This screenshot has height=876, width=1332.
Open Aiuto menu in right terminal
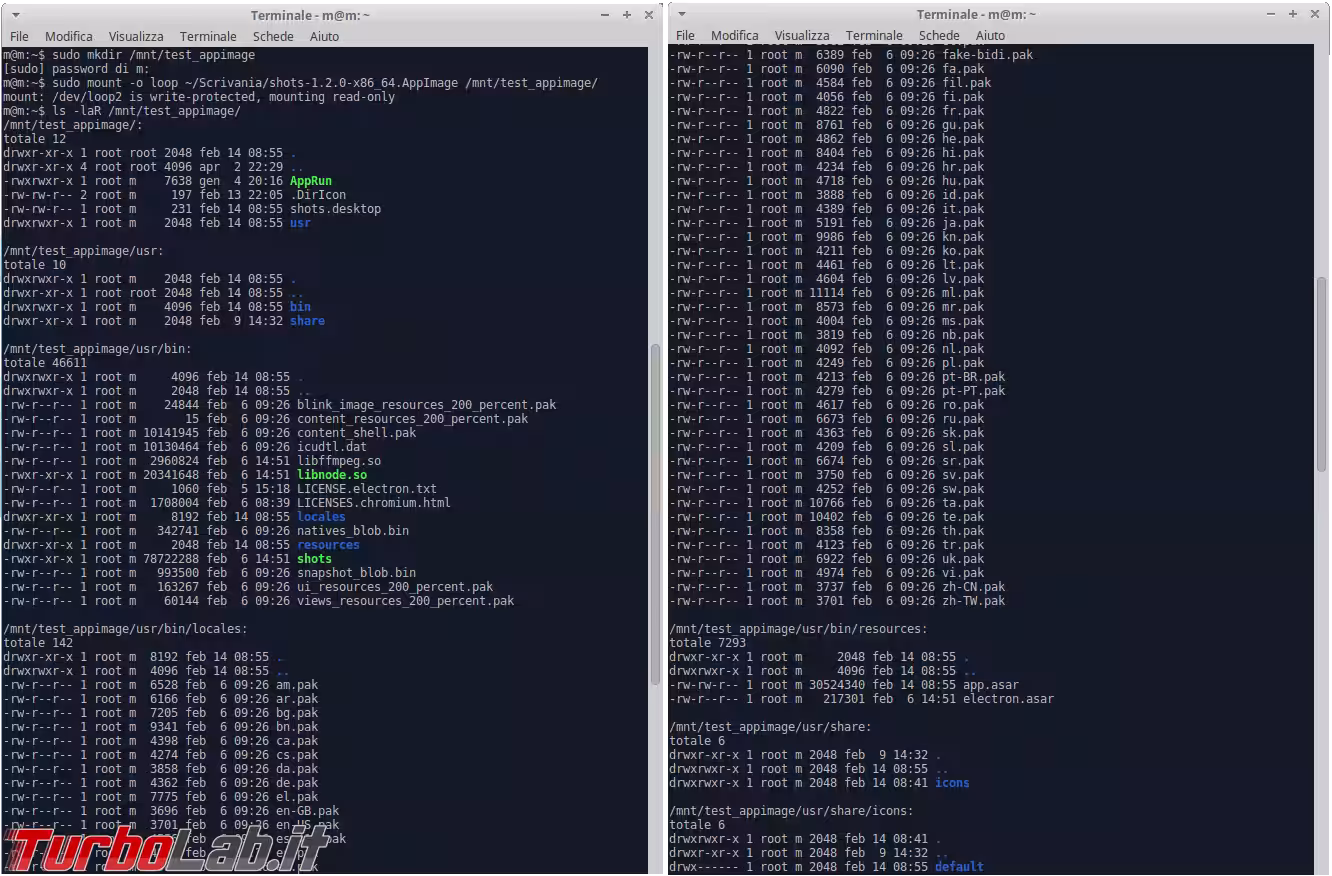click(x=990, y=35)
